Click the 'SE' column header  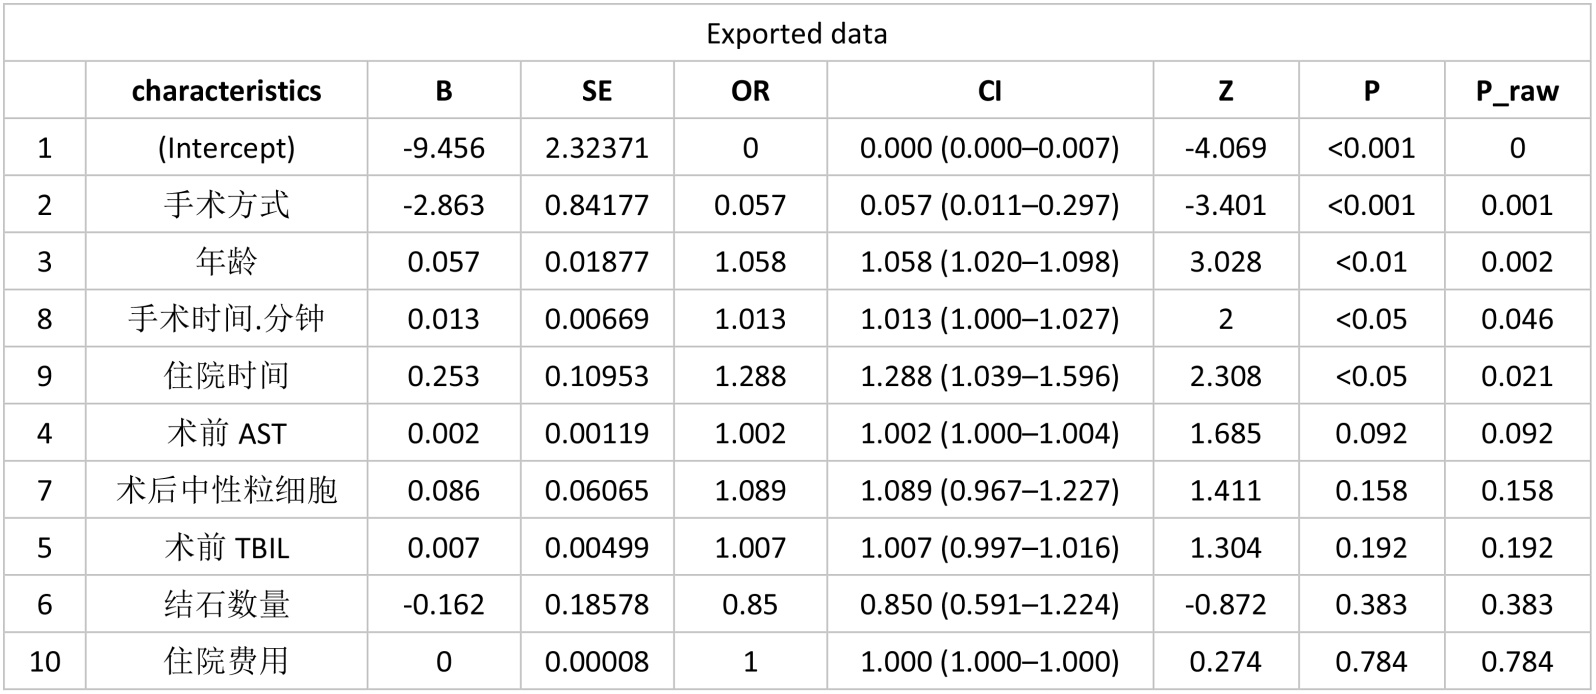coord(596,91)
